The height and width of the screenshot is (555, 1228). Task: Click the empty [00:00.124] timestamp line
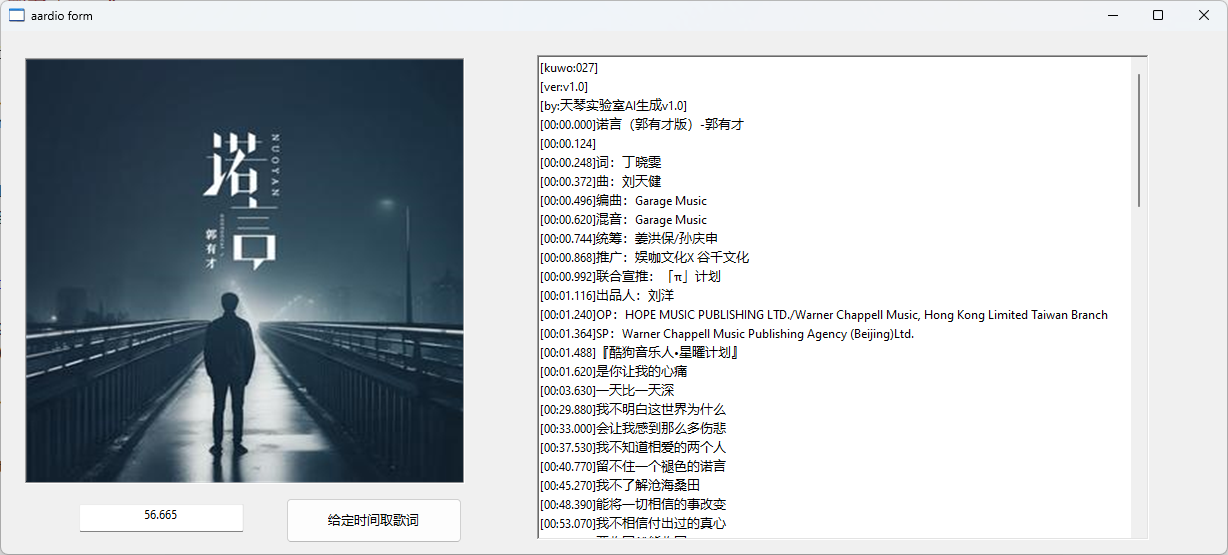567,144
